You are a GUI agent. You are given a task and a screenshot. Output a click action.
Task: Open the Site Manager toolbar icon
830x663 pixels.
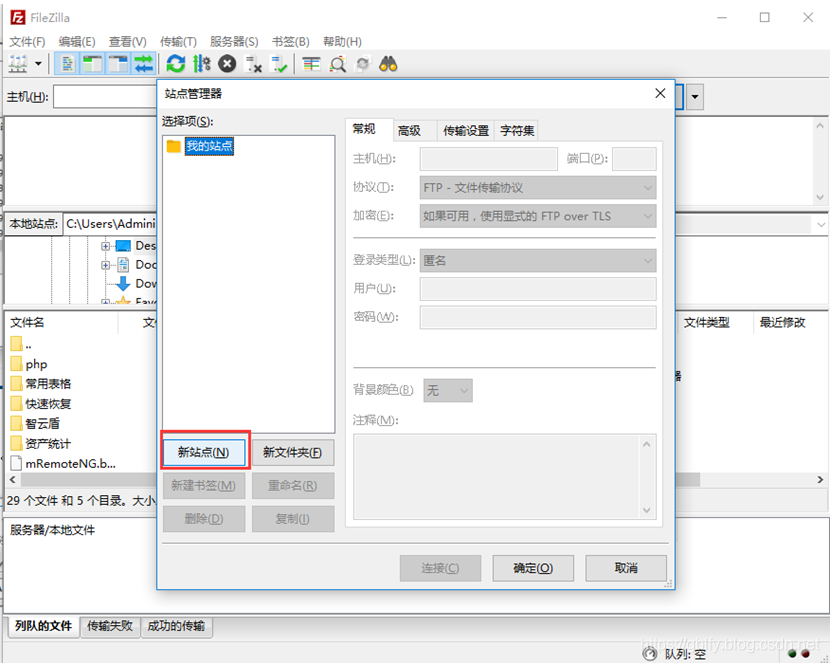click(18, 65)
